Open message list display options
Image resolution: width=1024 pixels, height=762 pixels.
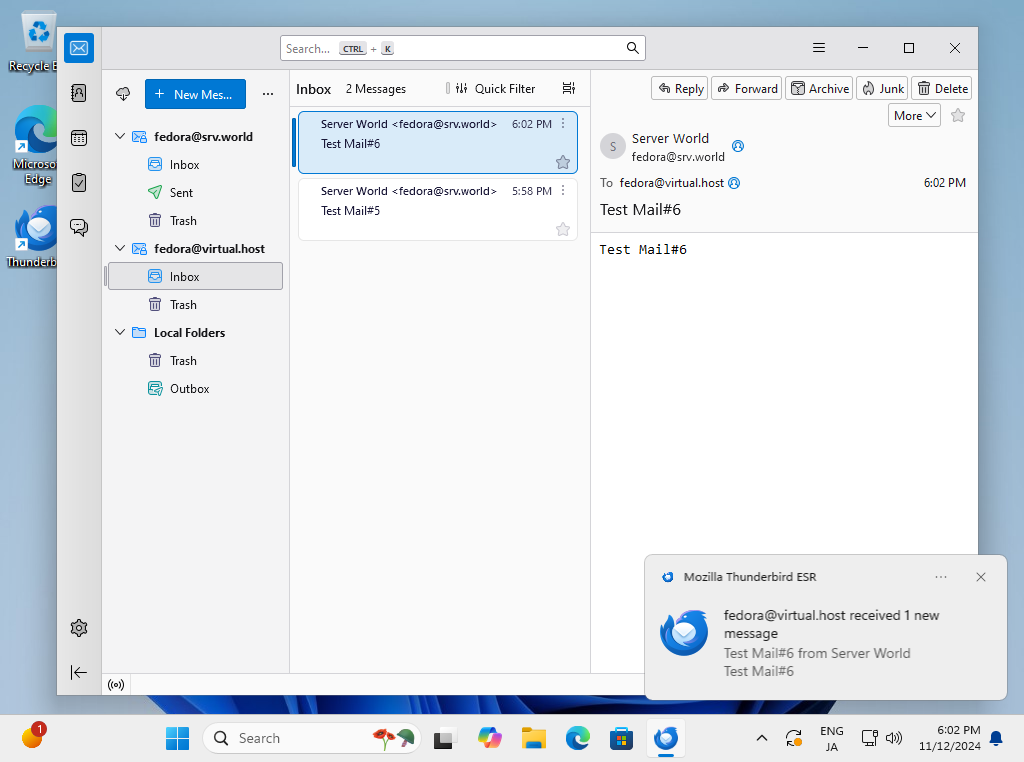[x=569, y=88]
